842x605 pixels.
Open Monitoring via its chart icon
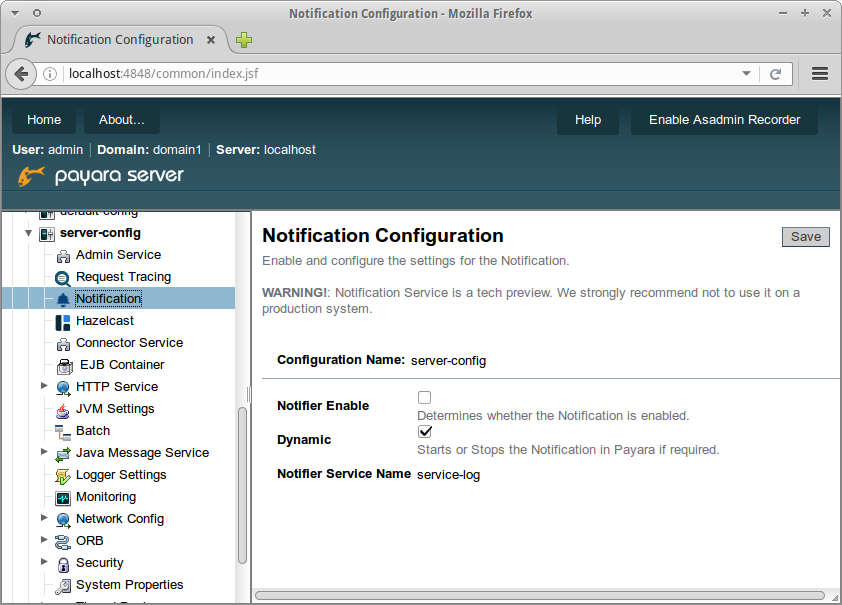click(x=62, y=496)
